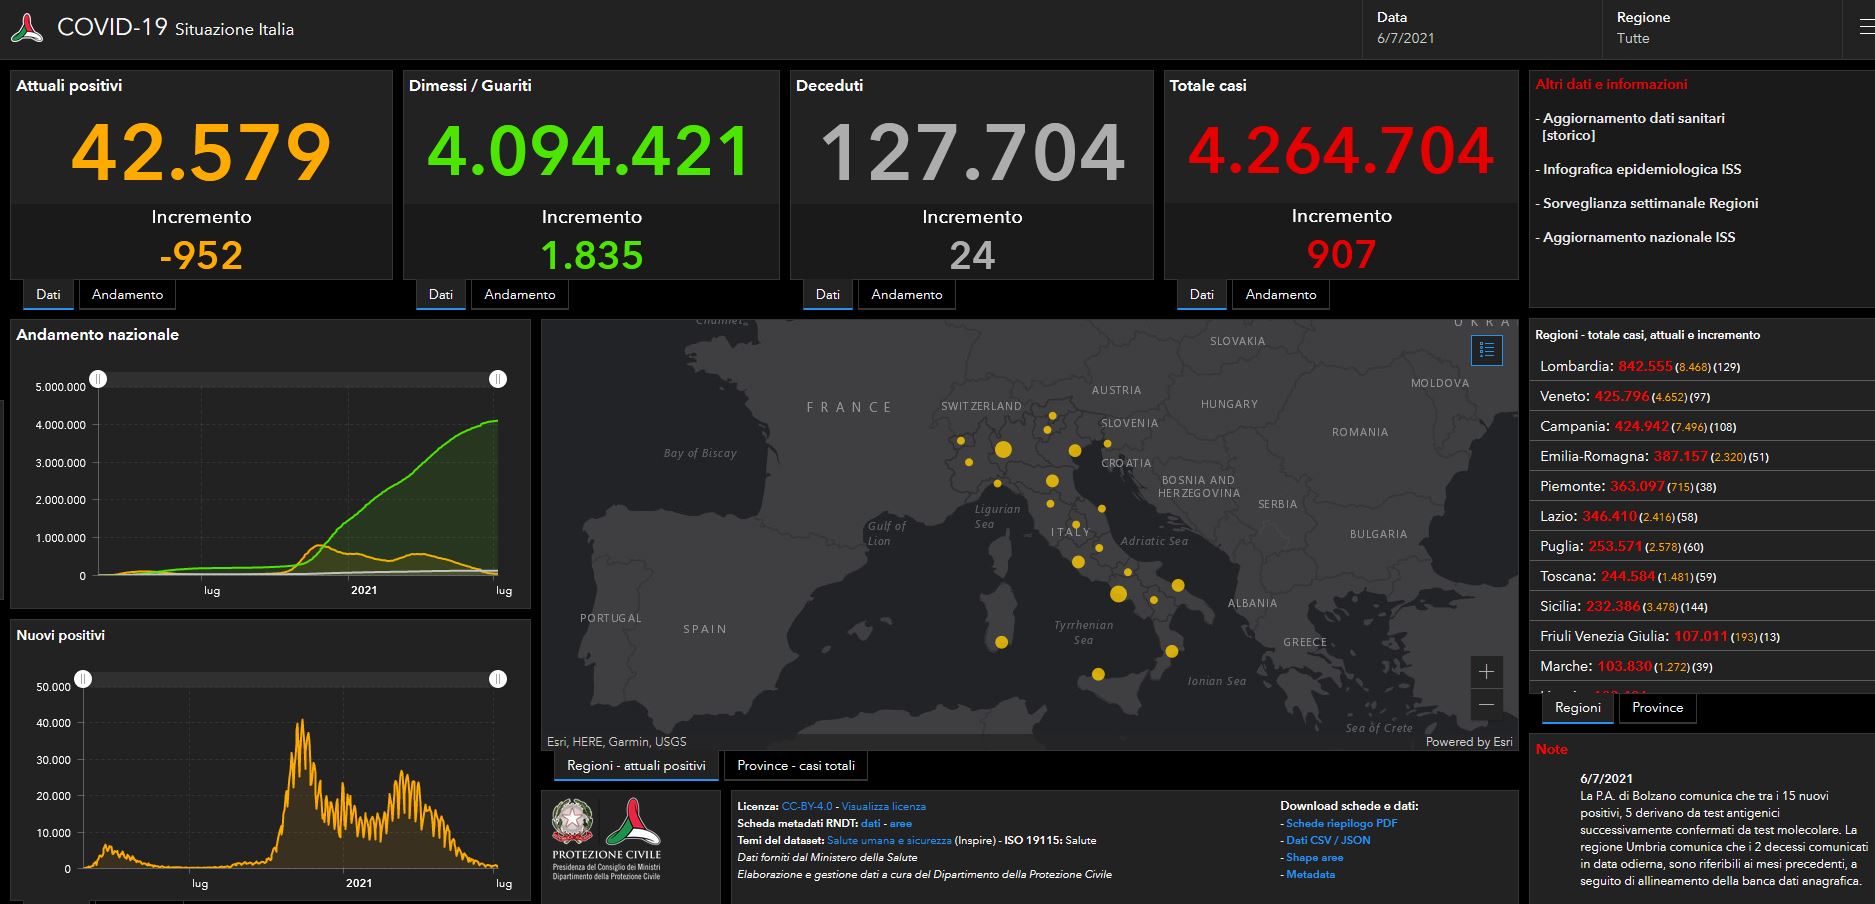Switch Deceduti panel to Andamento view
Viewport: 1875px width, 904px height.
(906, 295)
